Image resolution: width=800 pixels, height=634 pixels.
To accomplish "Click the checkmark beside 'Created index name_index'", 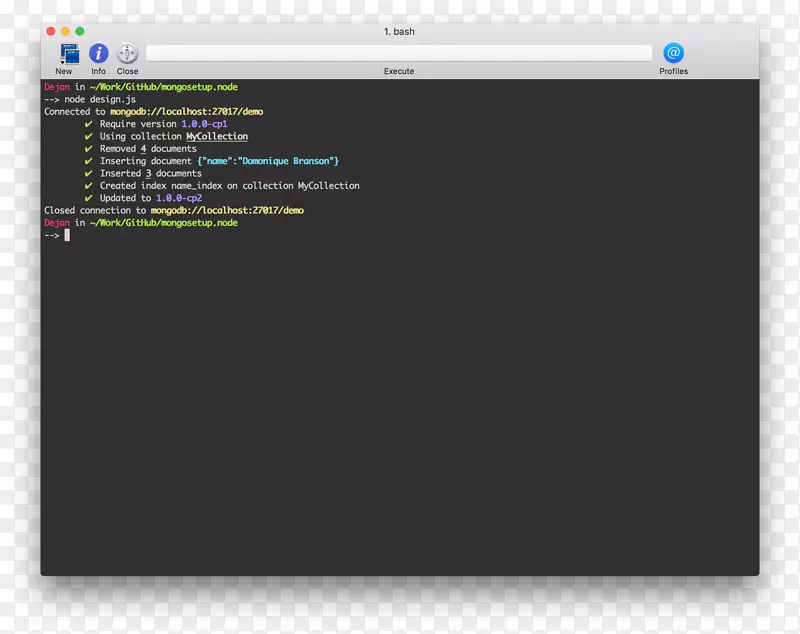I will [x=89, y=186].
